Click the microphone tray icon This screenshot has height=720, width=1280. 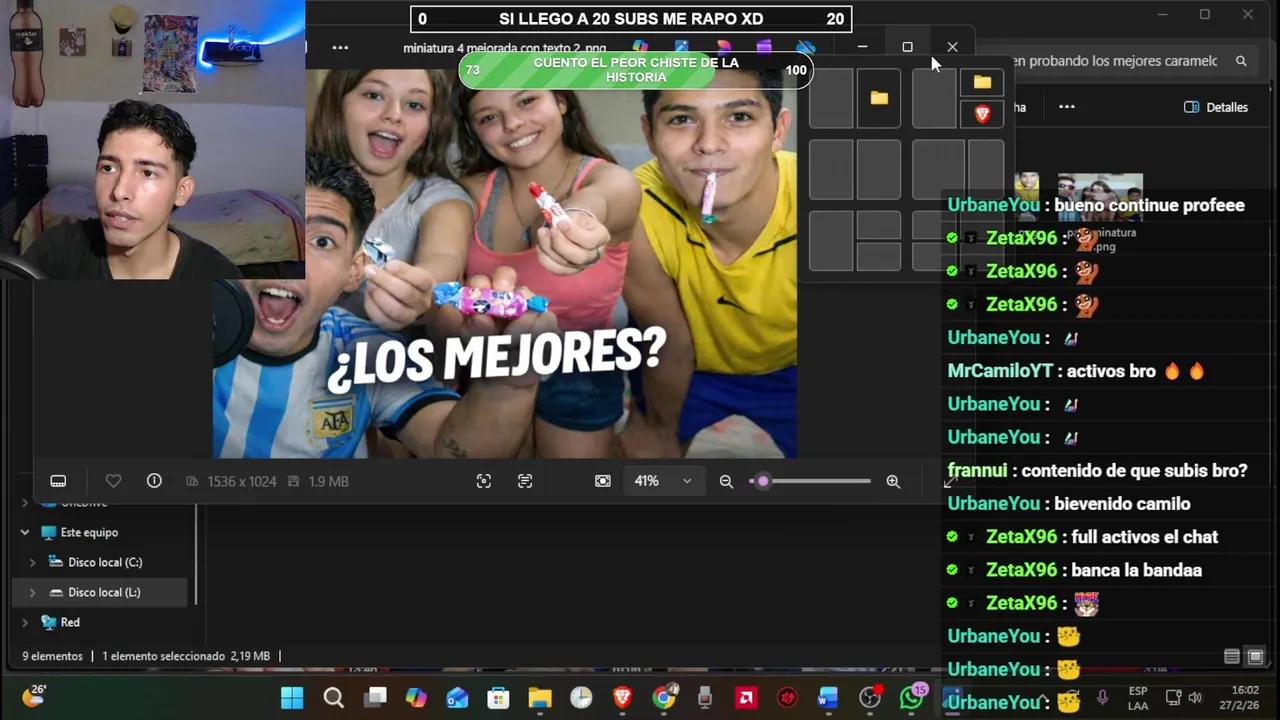[1102, 698]
